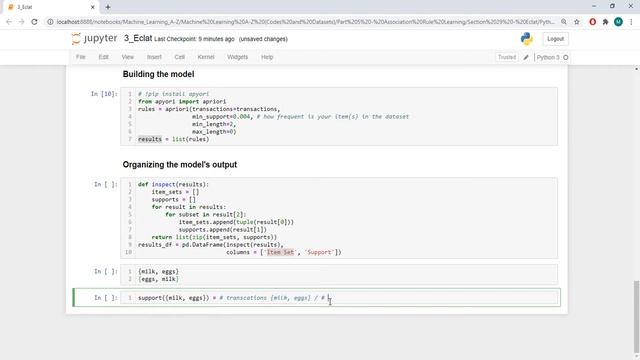Screen dimensions: 640x360
Task: Open the profile avatar M
Action: (x=618, y=22)
